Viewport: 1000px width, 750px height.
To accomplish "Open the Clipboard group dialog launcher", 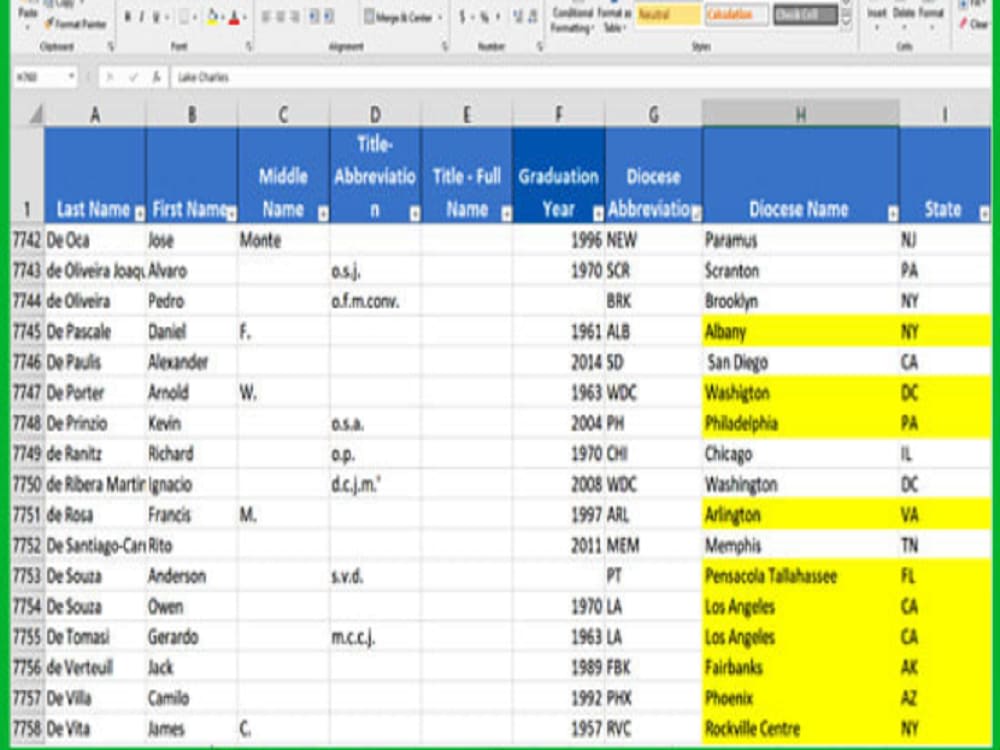I will tap(110, 47).
